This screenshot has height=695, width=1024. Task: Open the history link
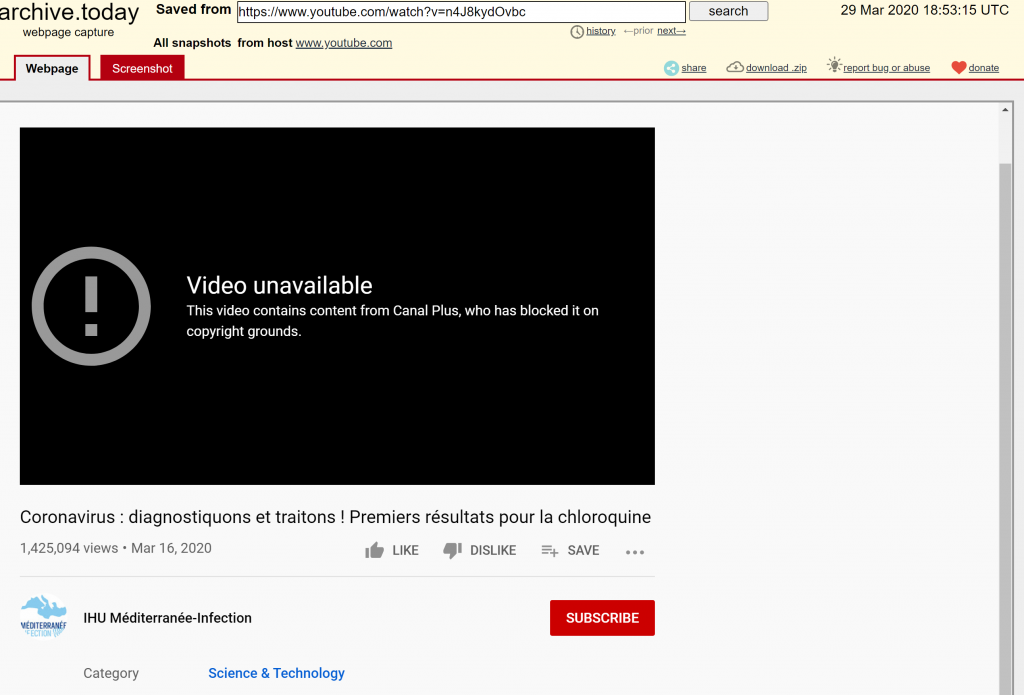tap(601, 31)
